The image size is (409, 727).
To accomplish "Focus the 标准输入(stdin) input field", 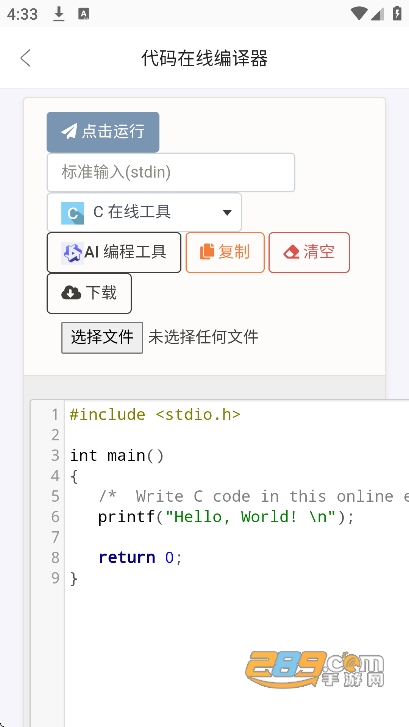I will (x=171, y=172).
